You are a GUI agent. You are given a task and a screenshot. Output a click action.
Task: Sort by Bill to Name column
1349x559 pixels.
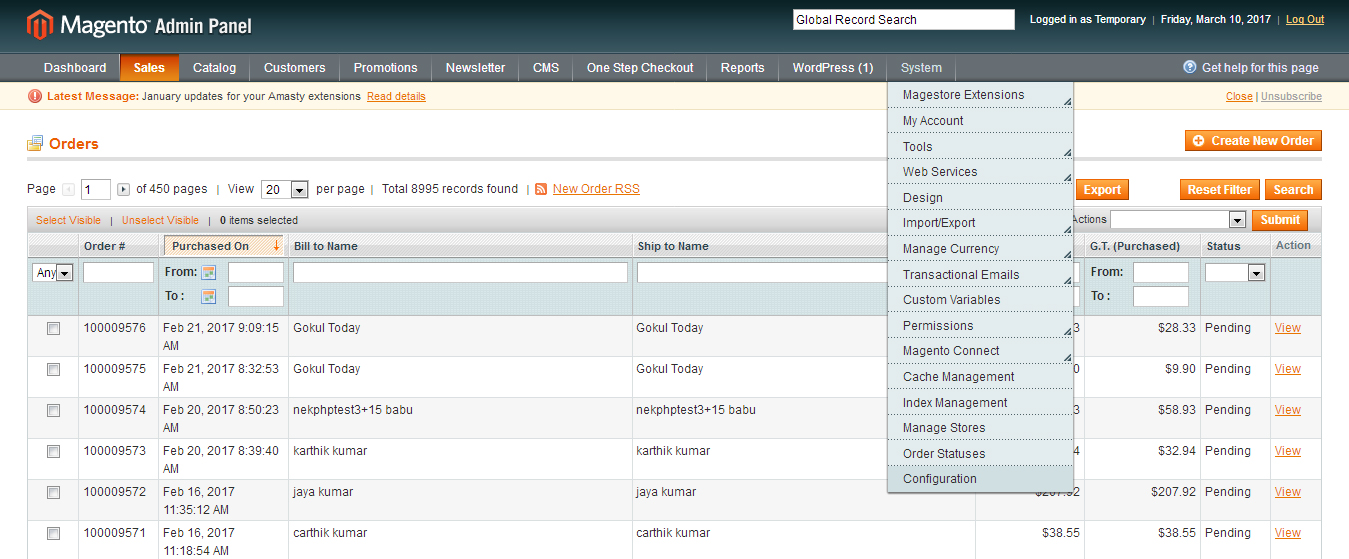pos(325,246)
